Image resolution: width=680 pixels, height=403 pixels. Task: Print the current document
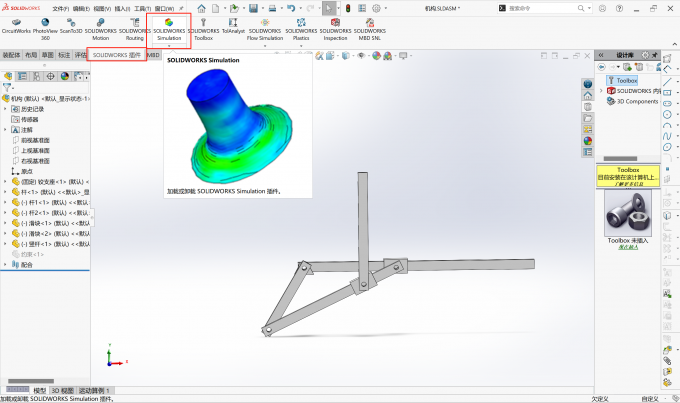click(272, 8)
